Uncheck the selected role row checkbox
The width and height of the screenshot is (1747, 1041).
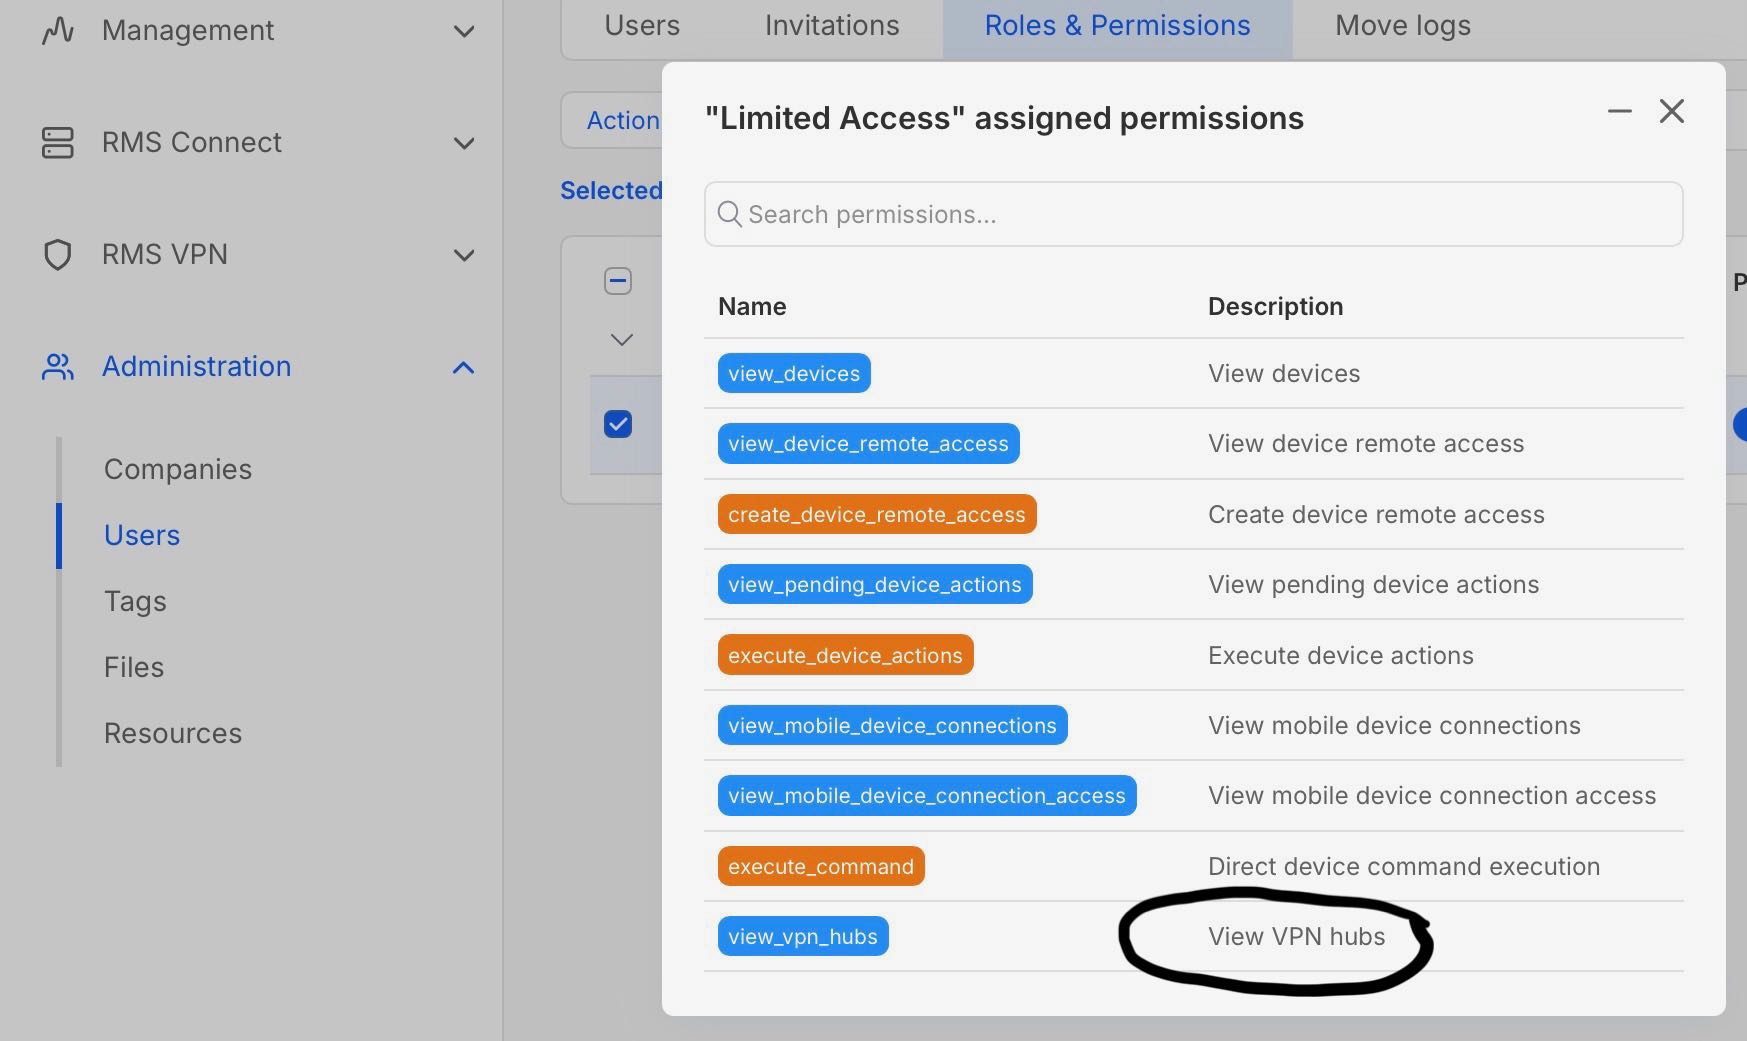coord(618,424)
